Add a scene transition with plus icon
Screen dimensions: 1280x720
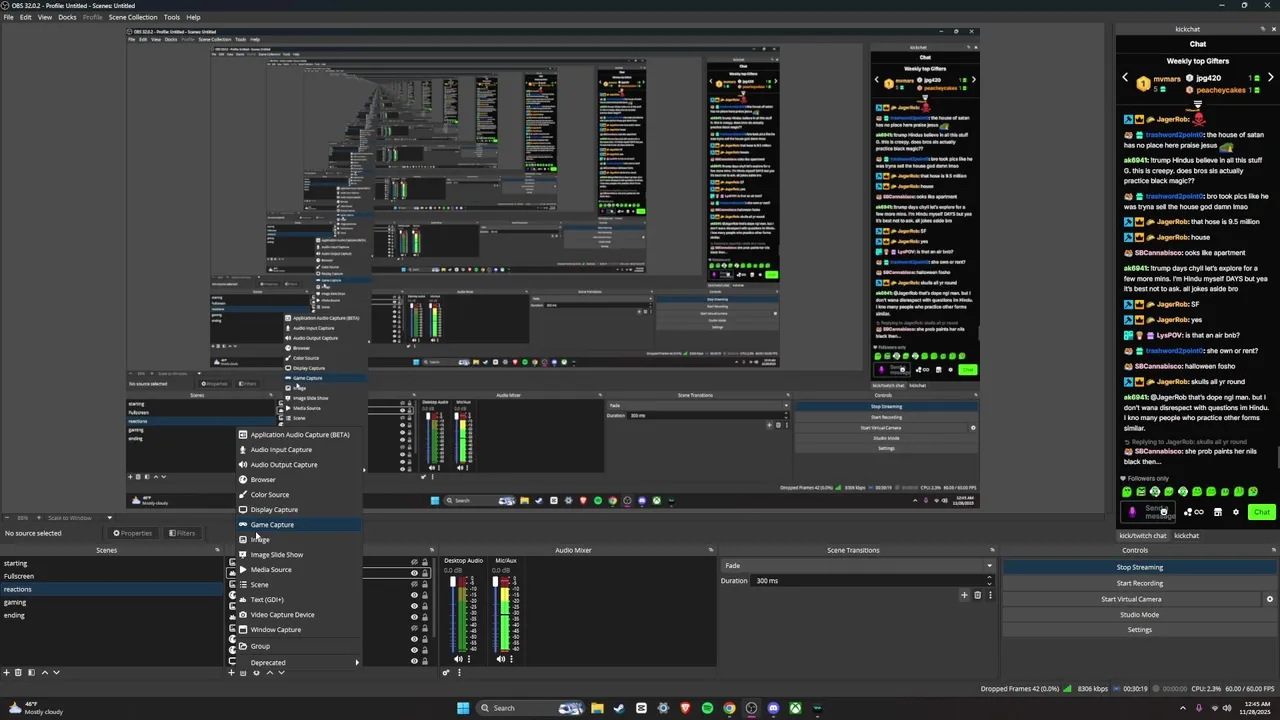point(965,595)
